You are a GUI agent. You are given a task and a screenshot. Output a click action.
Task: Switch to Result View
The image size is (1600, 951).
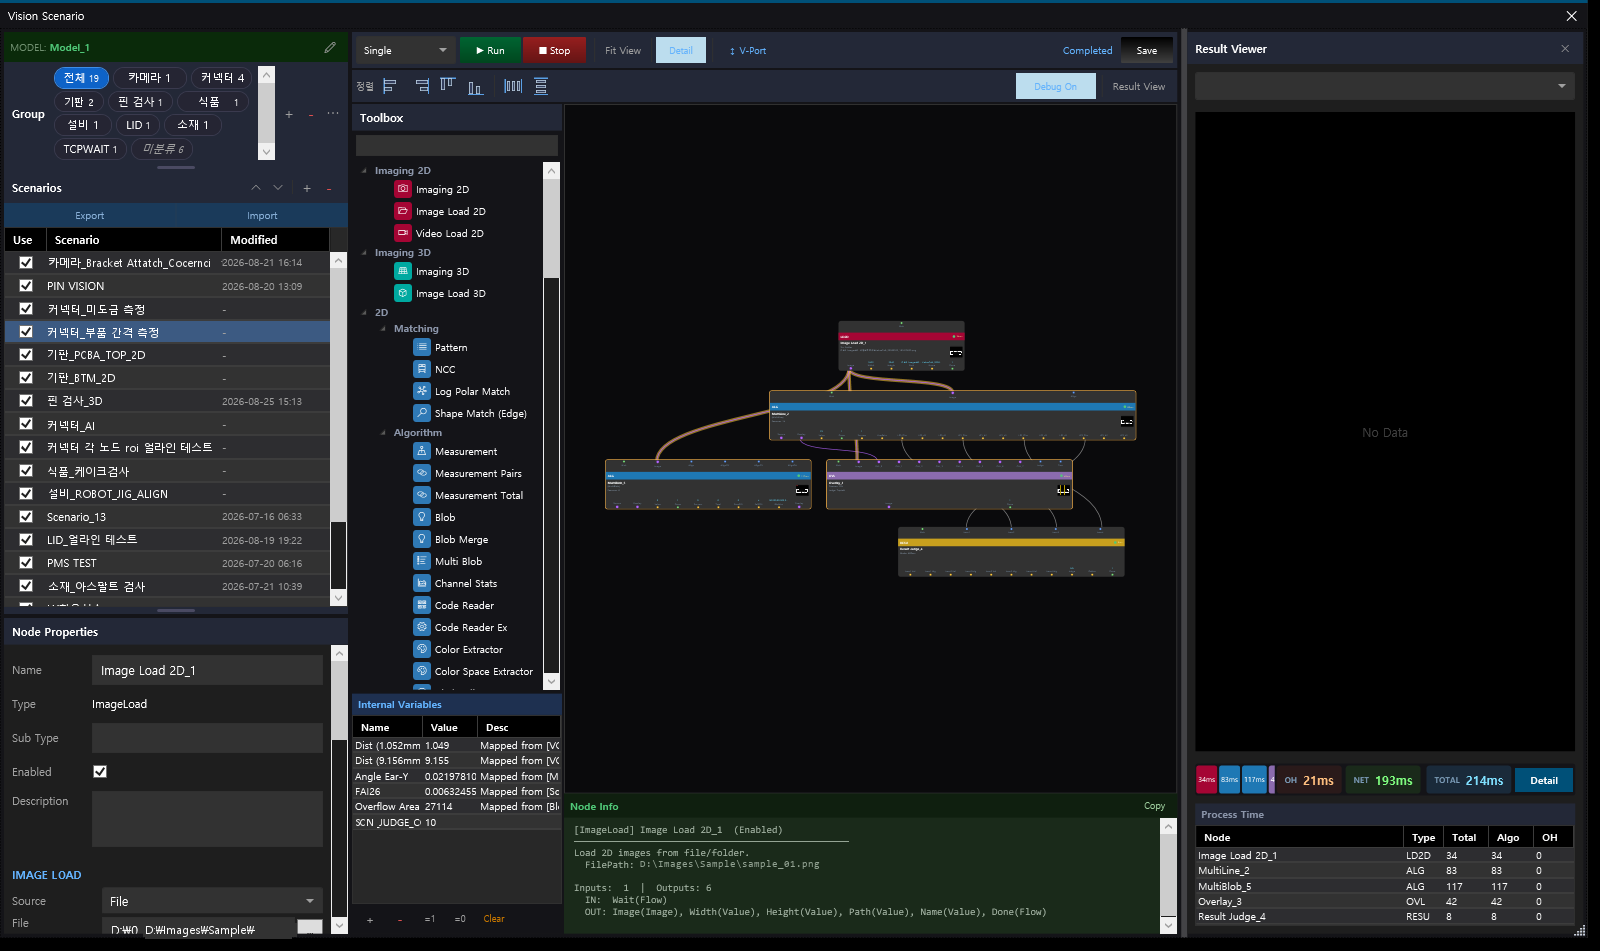coord(1138,86)
